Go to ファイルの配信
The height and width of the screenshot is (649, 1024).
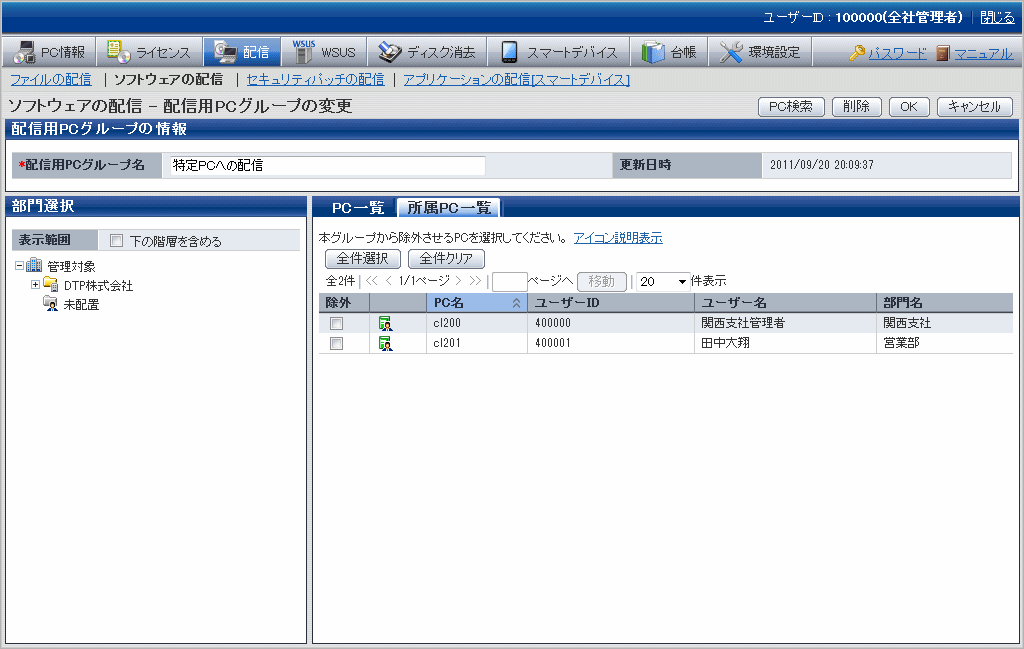coord(51,80)
